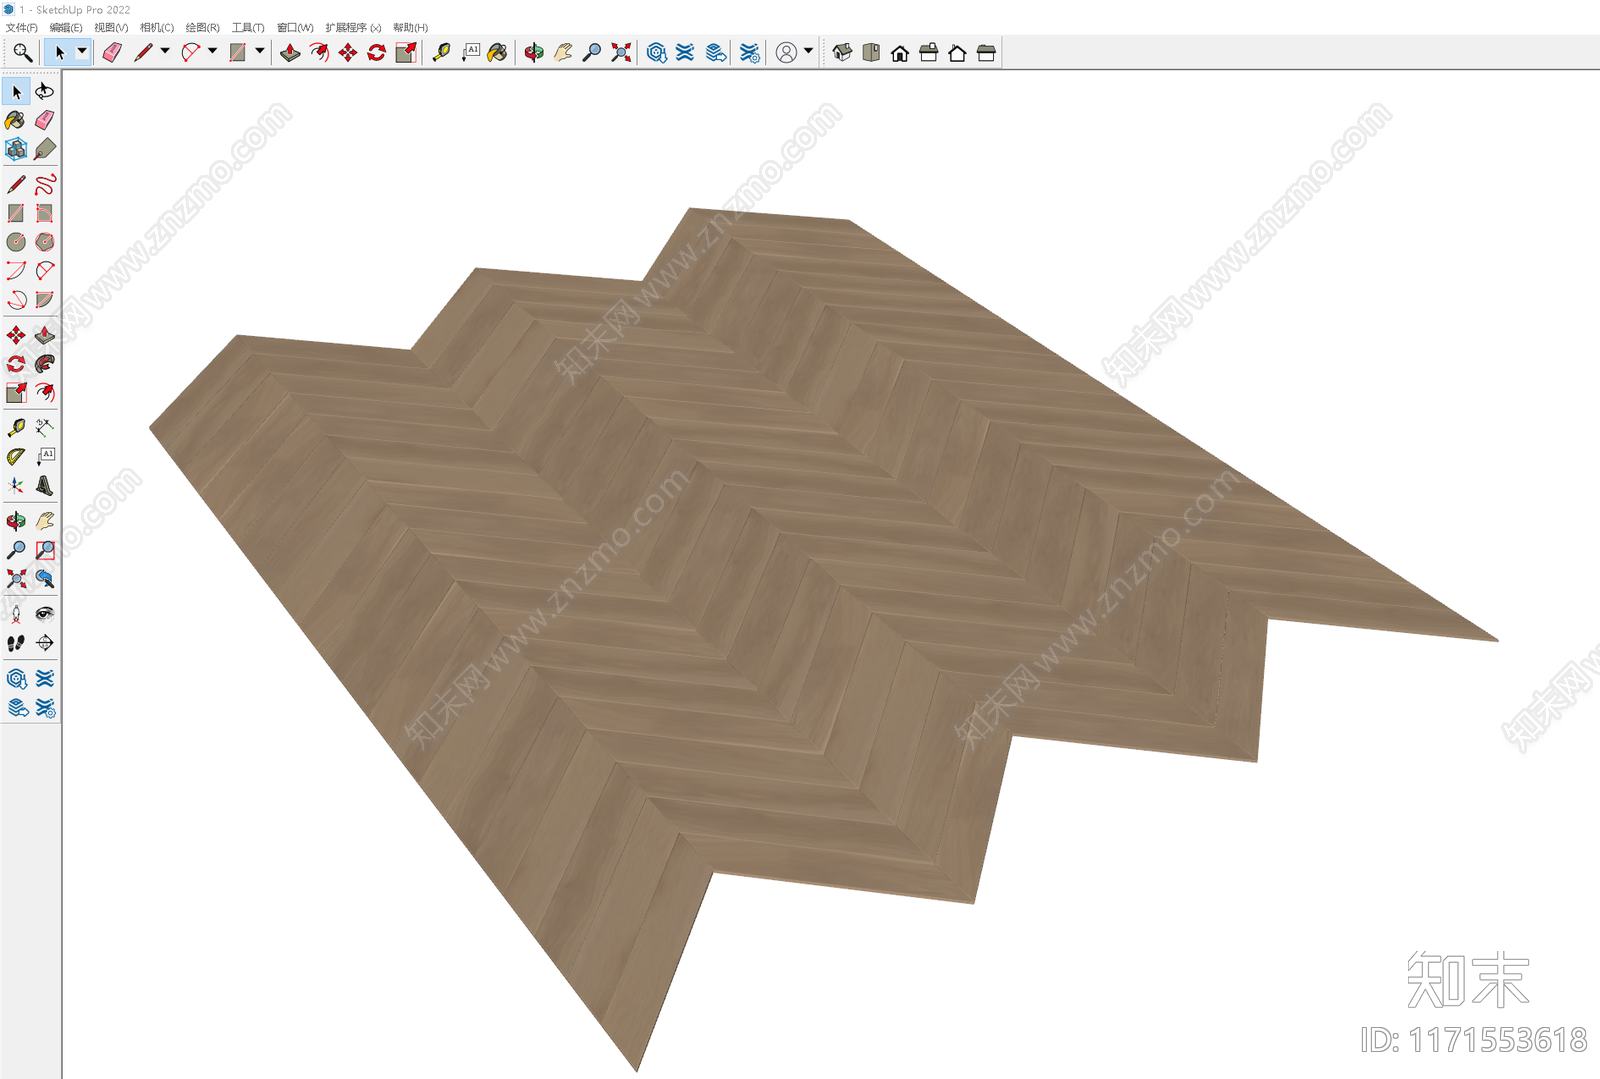Go back with the Previous view tool
Screen dimensions: 1600x1079
click(x=45, y=579)
